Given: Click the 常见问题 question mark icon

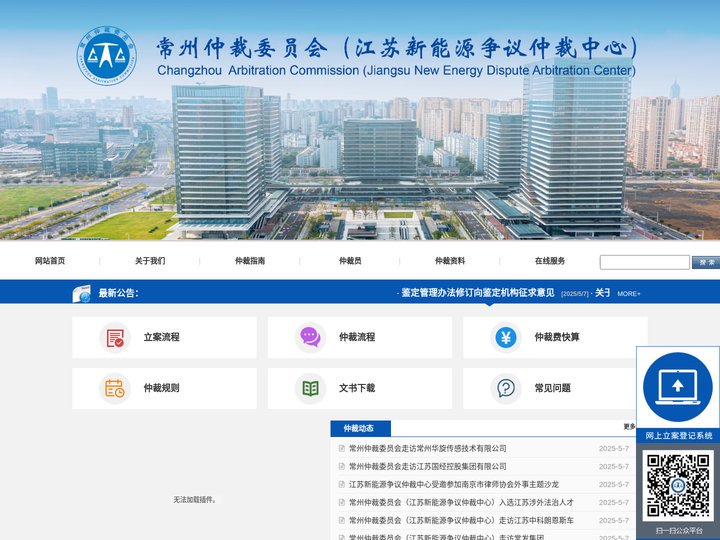Looking at the screenshot, I should pos(506,388).
